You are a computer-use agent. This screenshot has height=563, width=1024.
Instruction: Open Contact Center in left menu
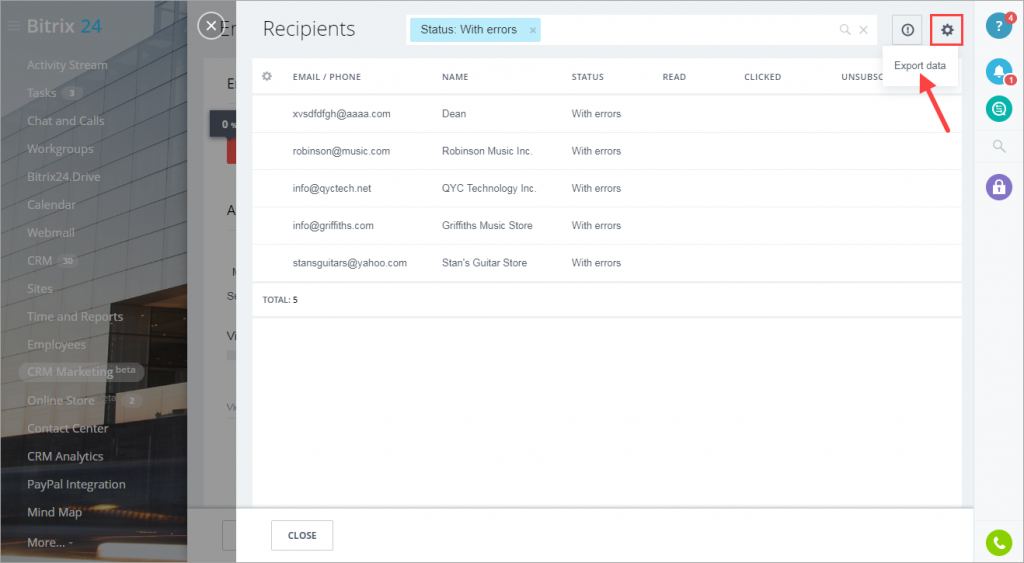point(67,428)
